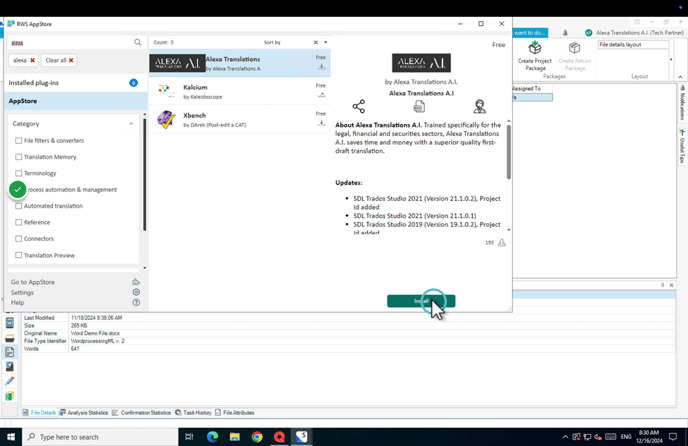Click Process automation & management label
688x446 pixels.
72,190
